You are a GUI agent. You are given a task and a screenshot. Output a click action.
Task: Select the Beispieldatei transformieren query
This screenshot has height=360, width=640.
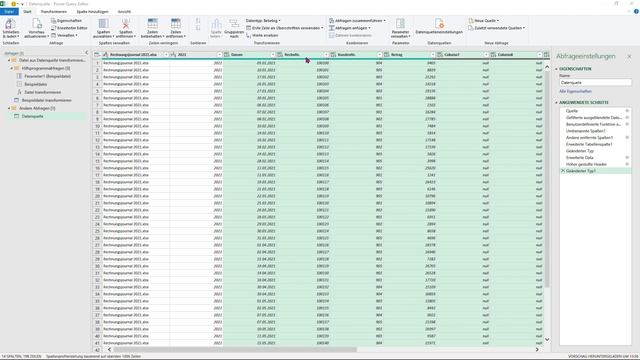(x=47, y=100)
